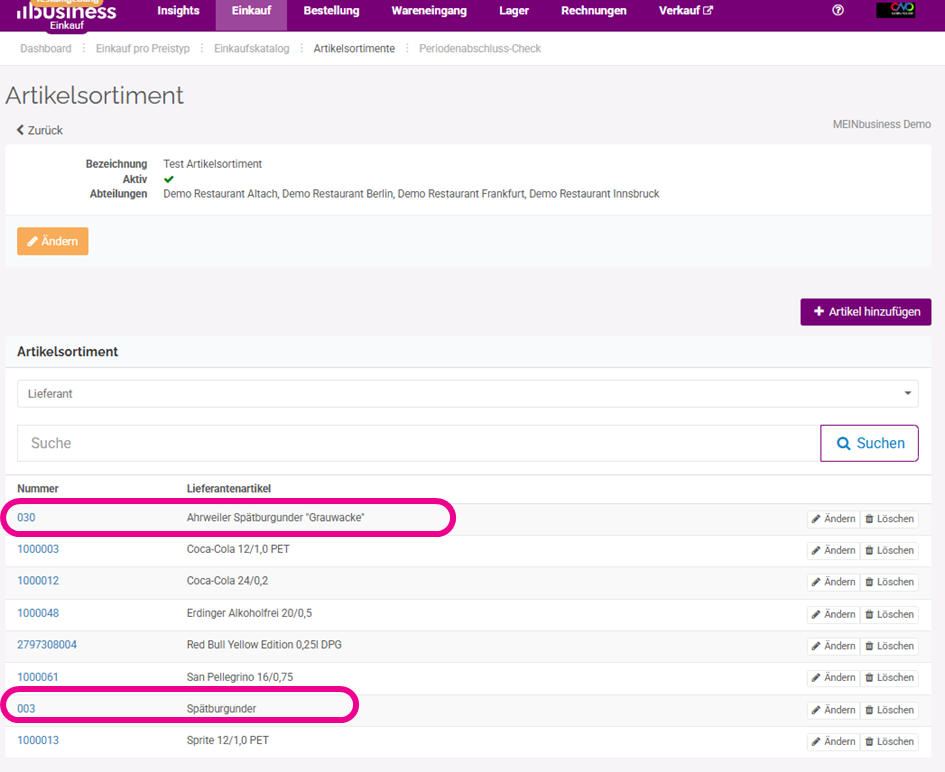Click Artikel hinzufügen button
Image resolution: width=945 pixels, height=772 pixels.
[866, 312]
